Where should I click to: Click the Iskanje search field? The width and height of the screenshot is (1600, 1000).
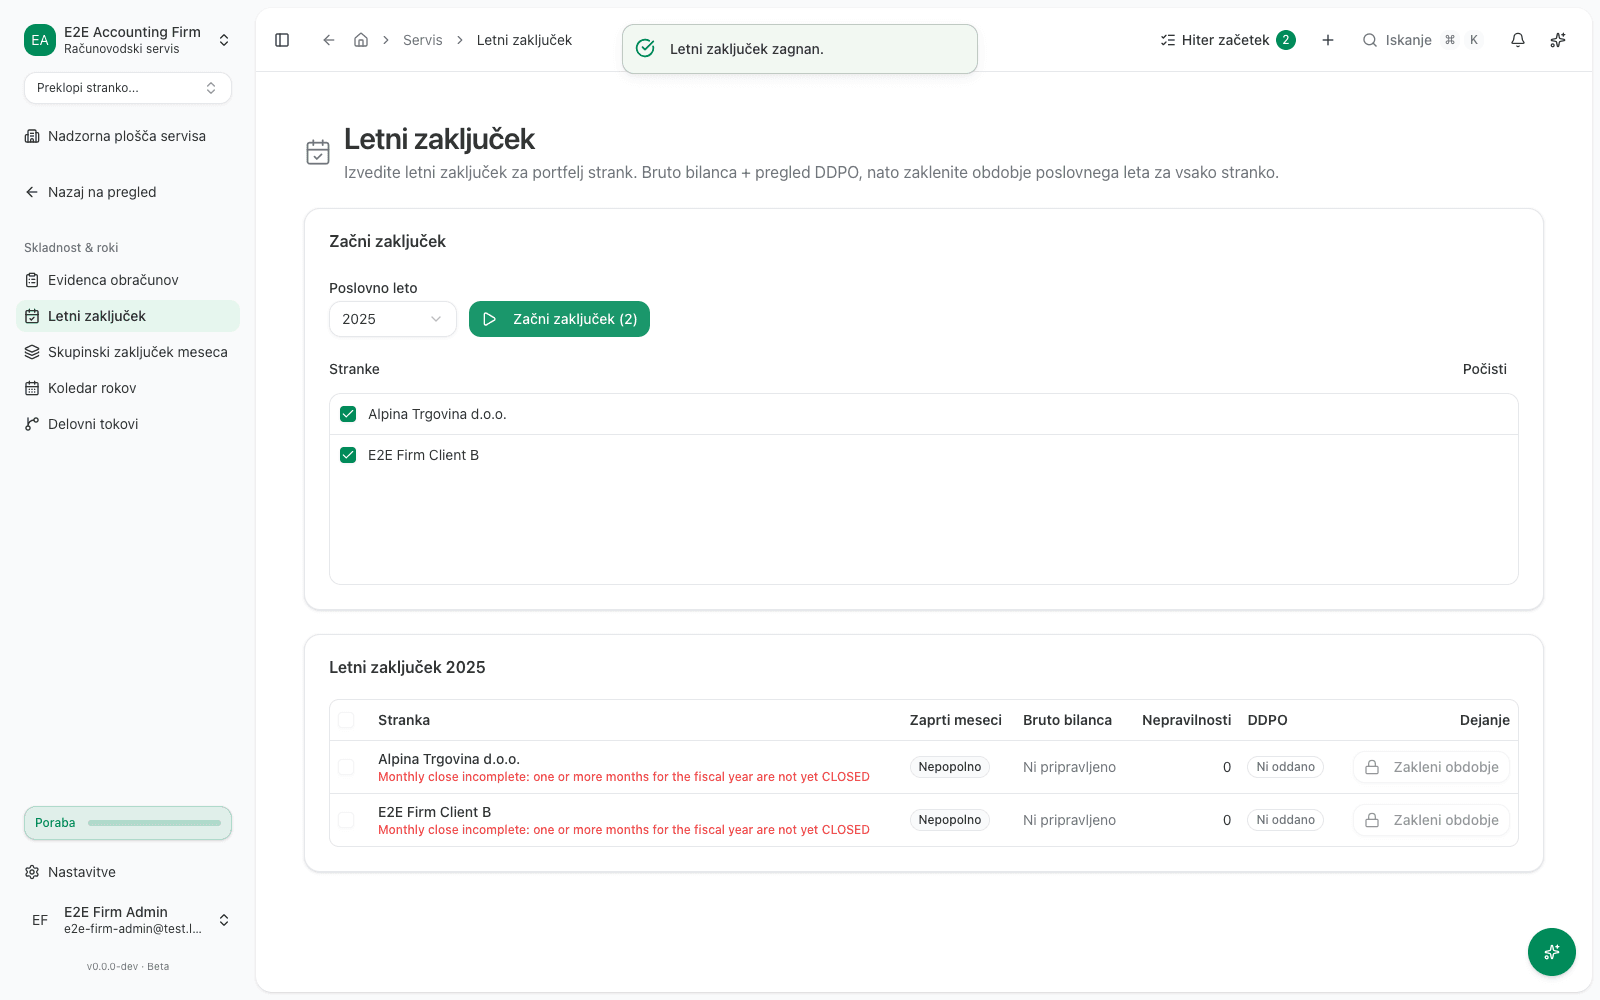[x=1420, y=40]
